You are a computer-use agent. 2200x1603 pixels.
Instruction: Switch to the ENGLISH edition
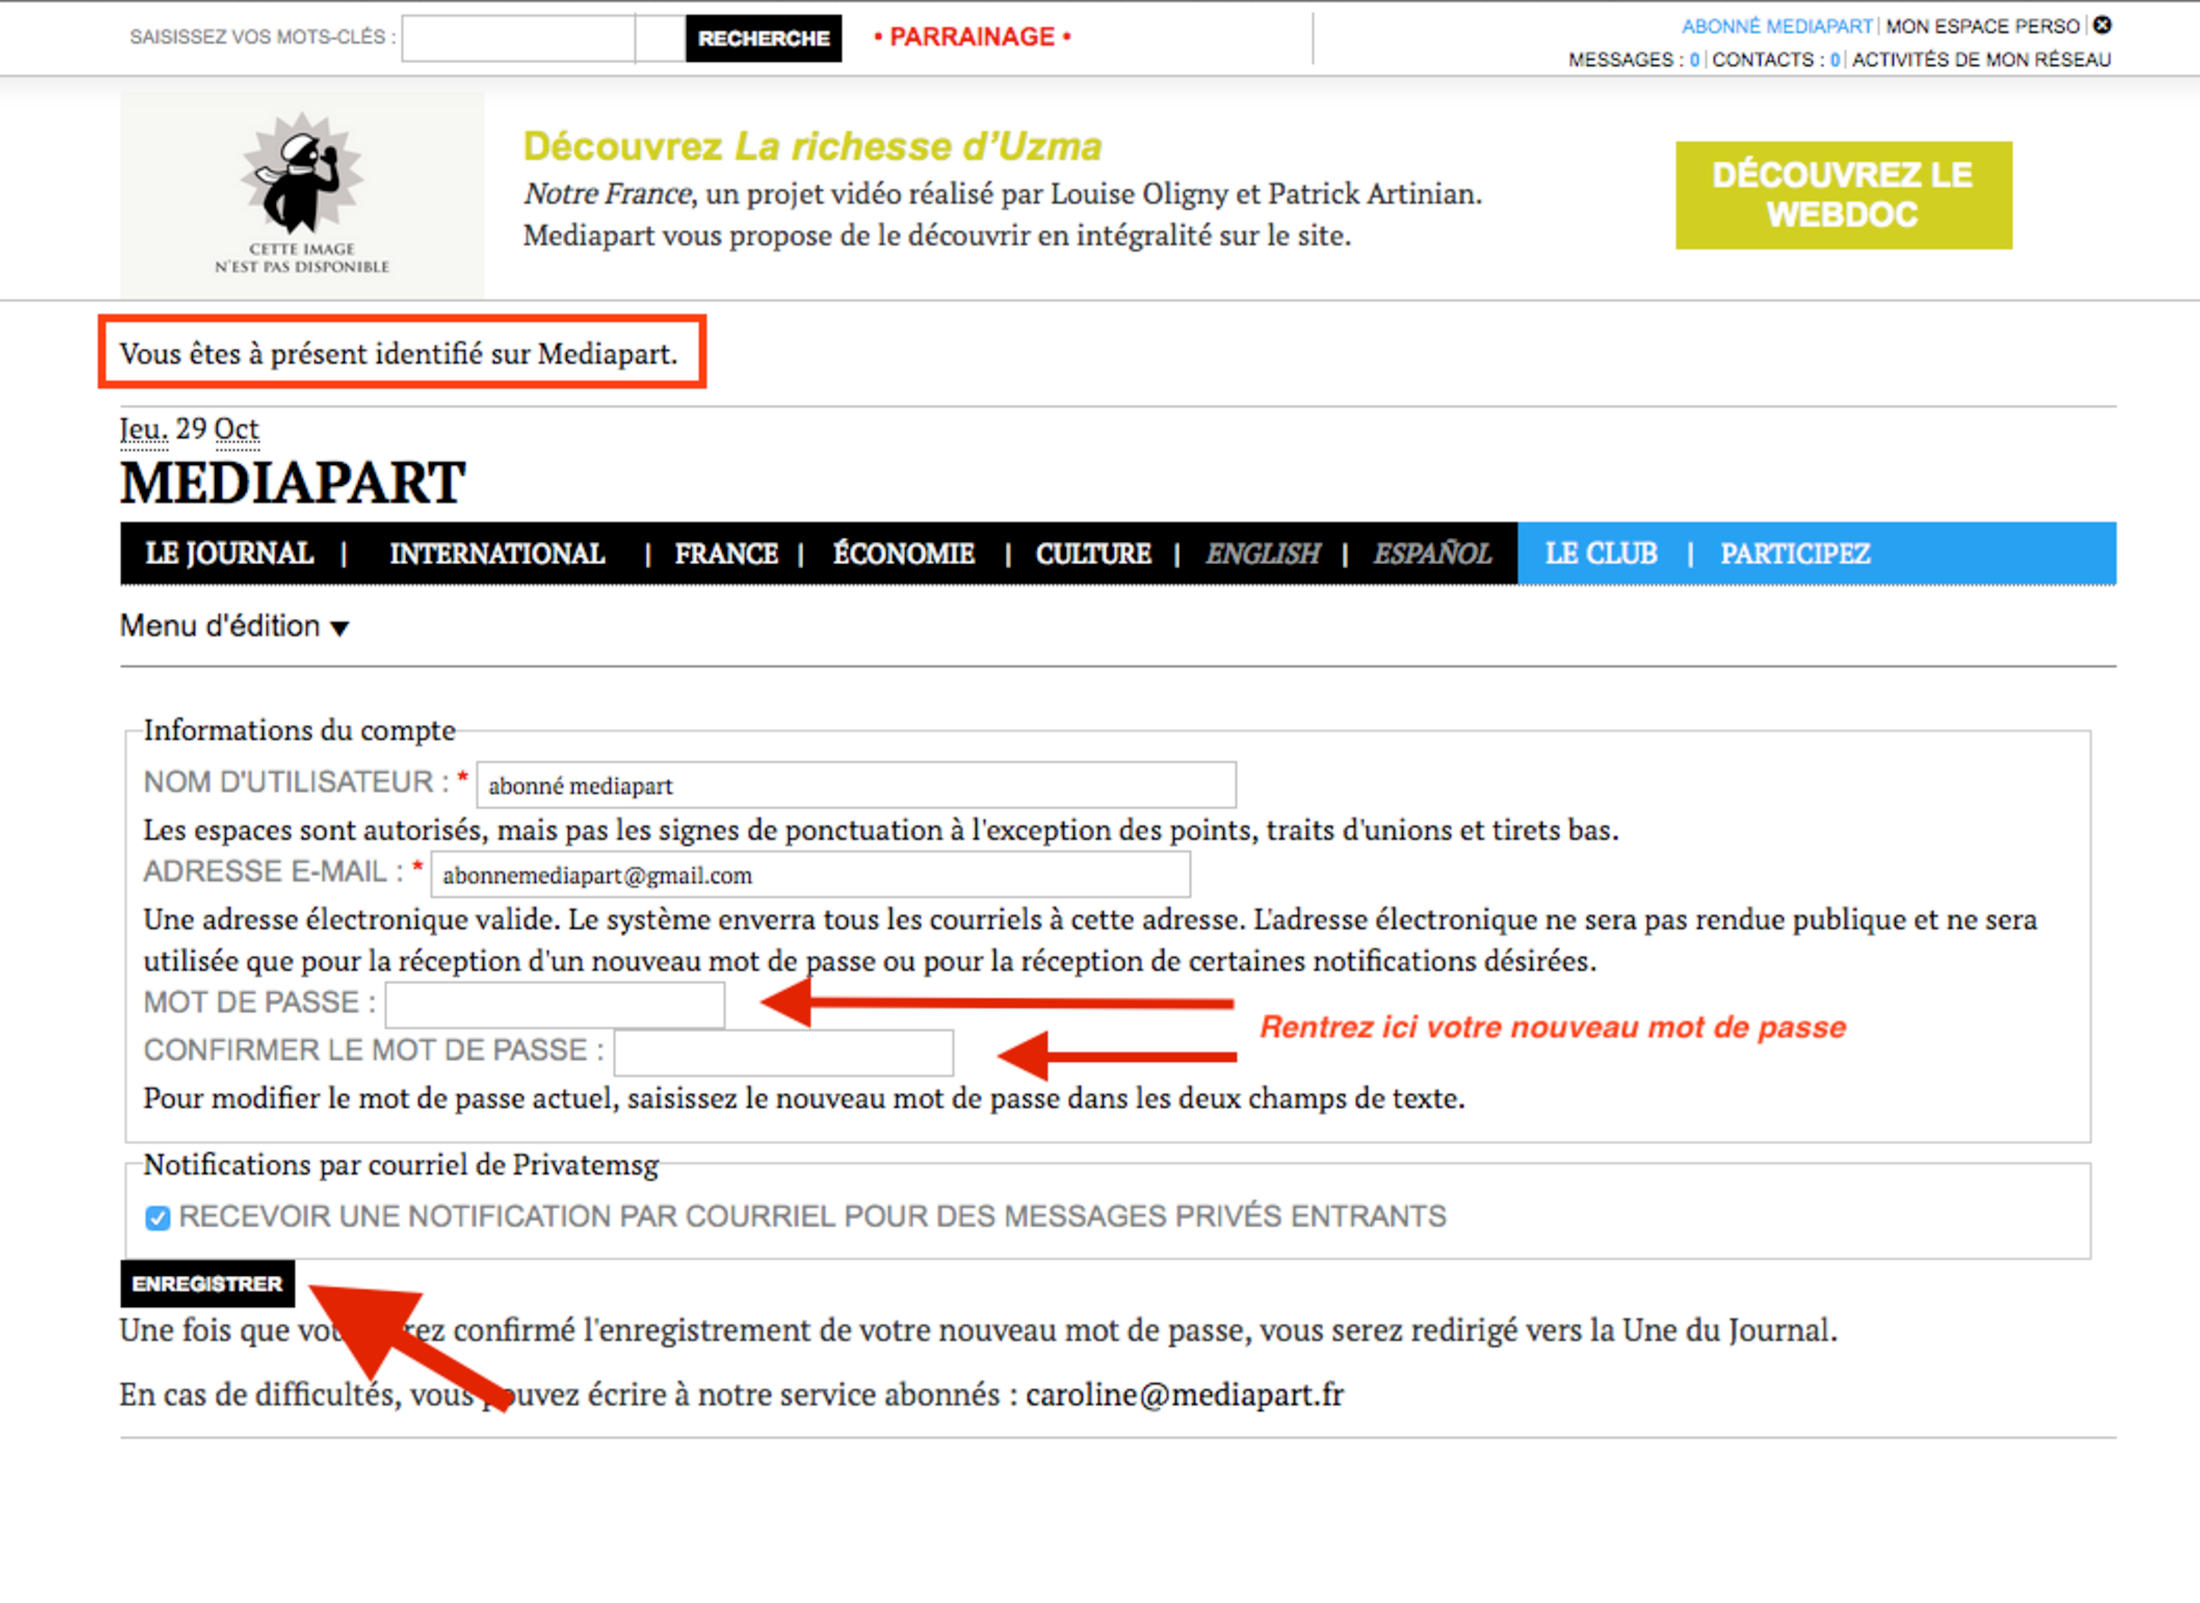click(x=1263, y=553)
